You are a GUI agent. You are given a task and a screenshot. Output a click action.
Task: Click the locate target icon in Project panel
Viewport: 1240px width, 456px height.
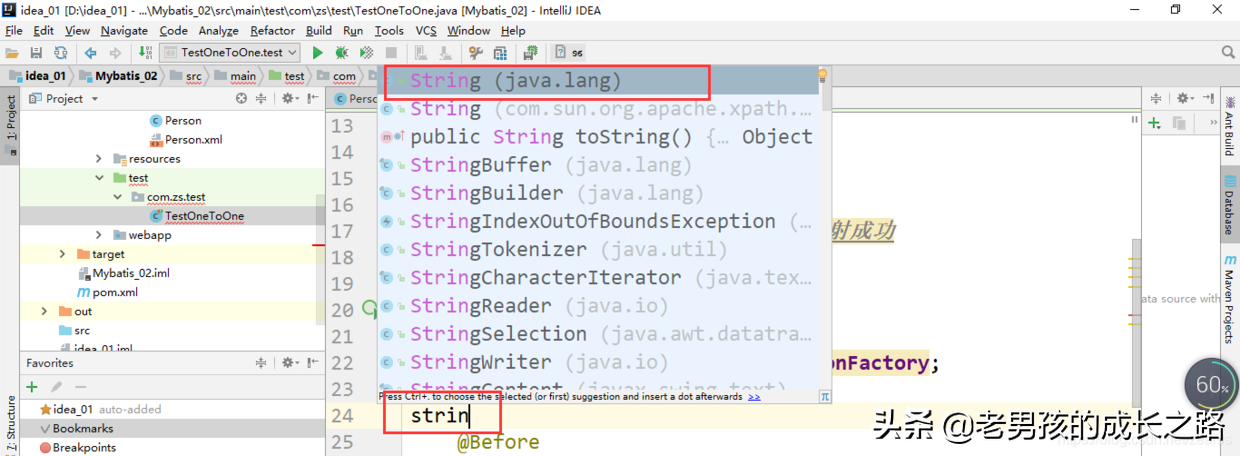click(241, 99)
